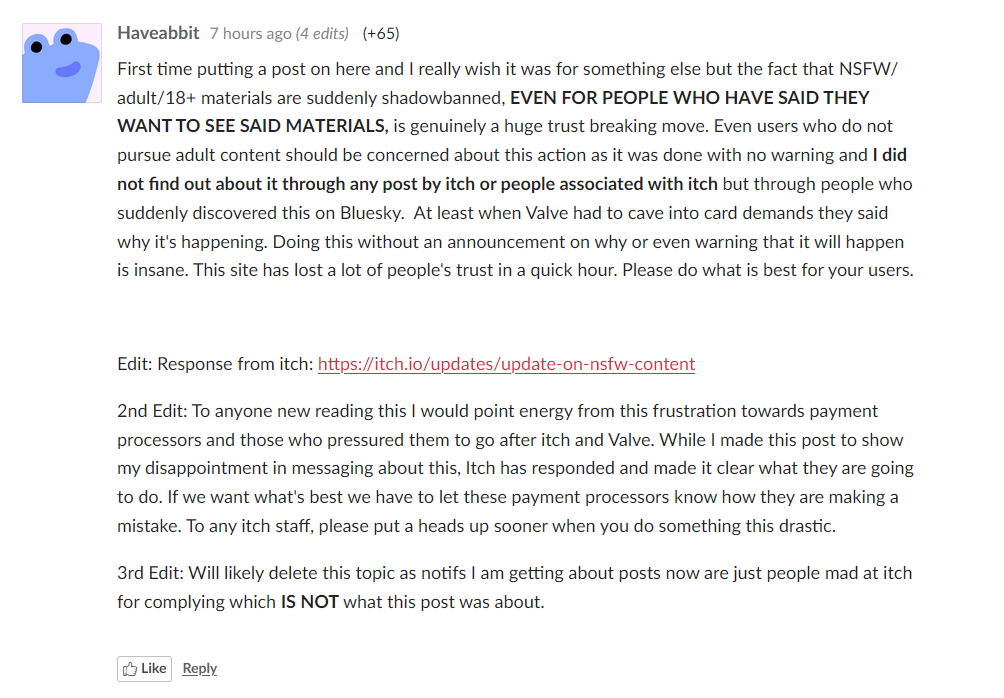This screenshot has width=1004, height=698.
Task: Click the '2nd Edit:' paragraph start
Action: coord(152,411)
